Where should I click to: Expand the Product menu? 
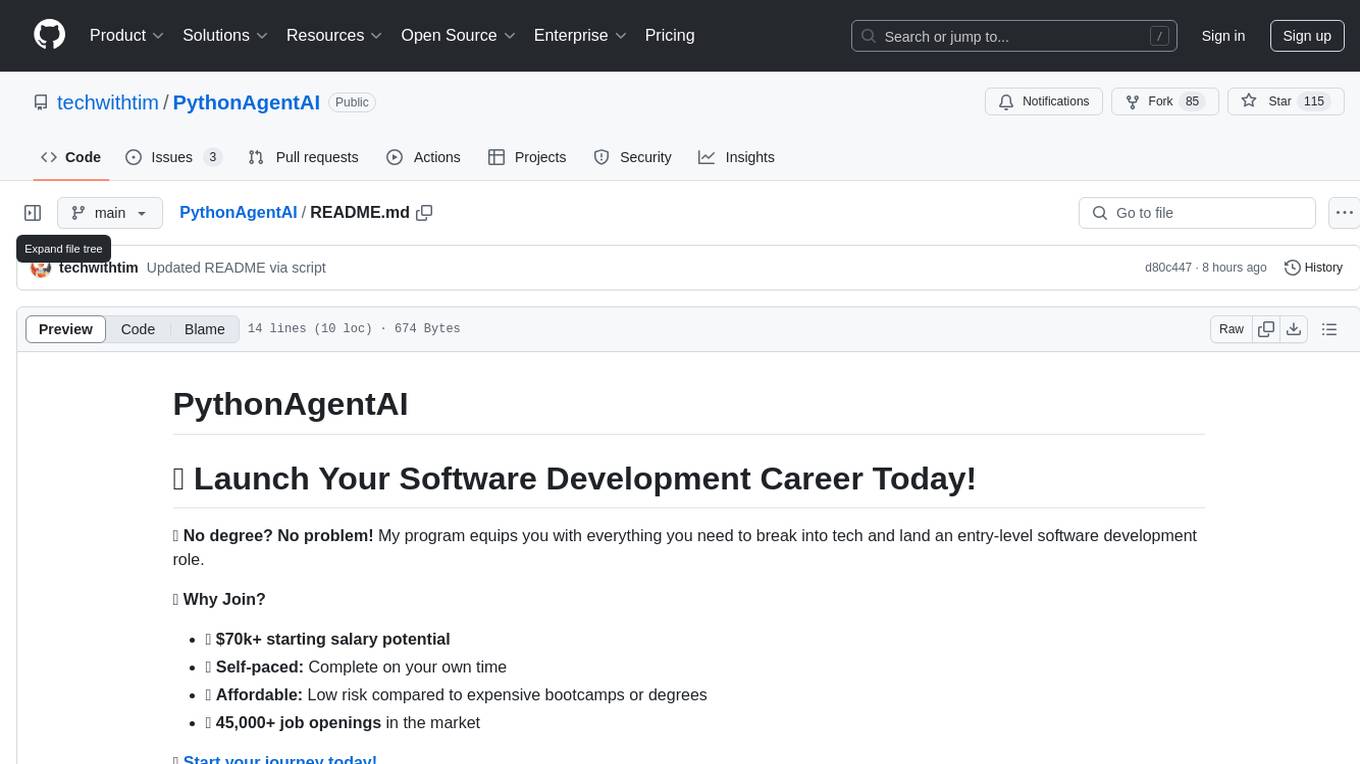[x=127, y=35]
